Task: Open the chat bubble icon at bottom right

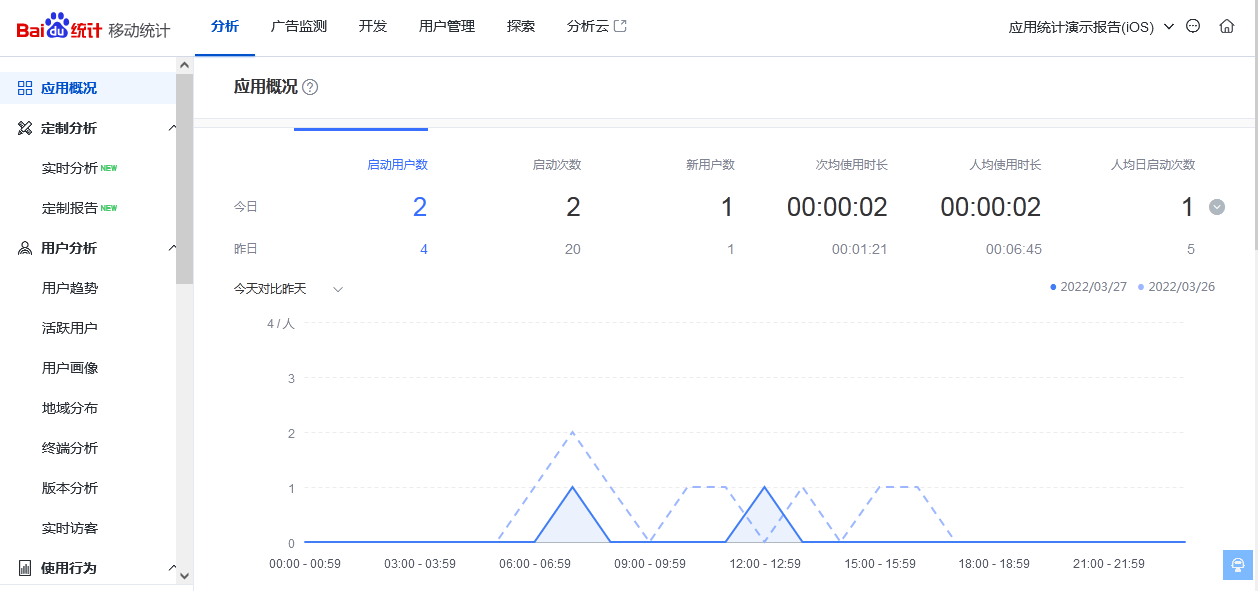Action: [x=1236, y=565]
